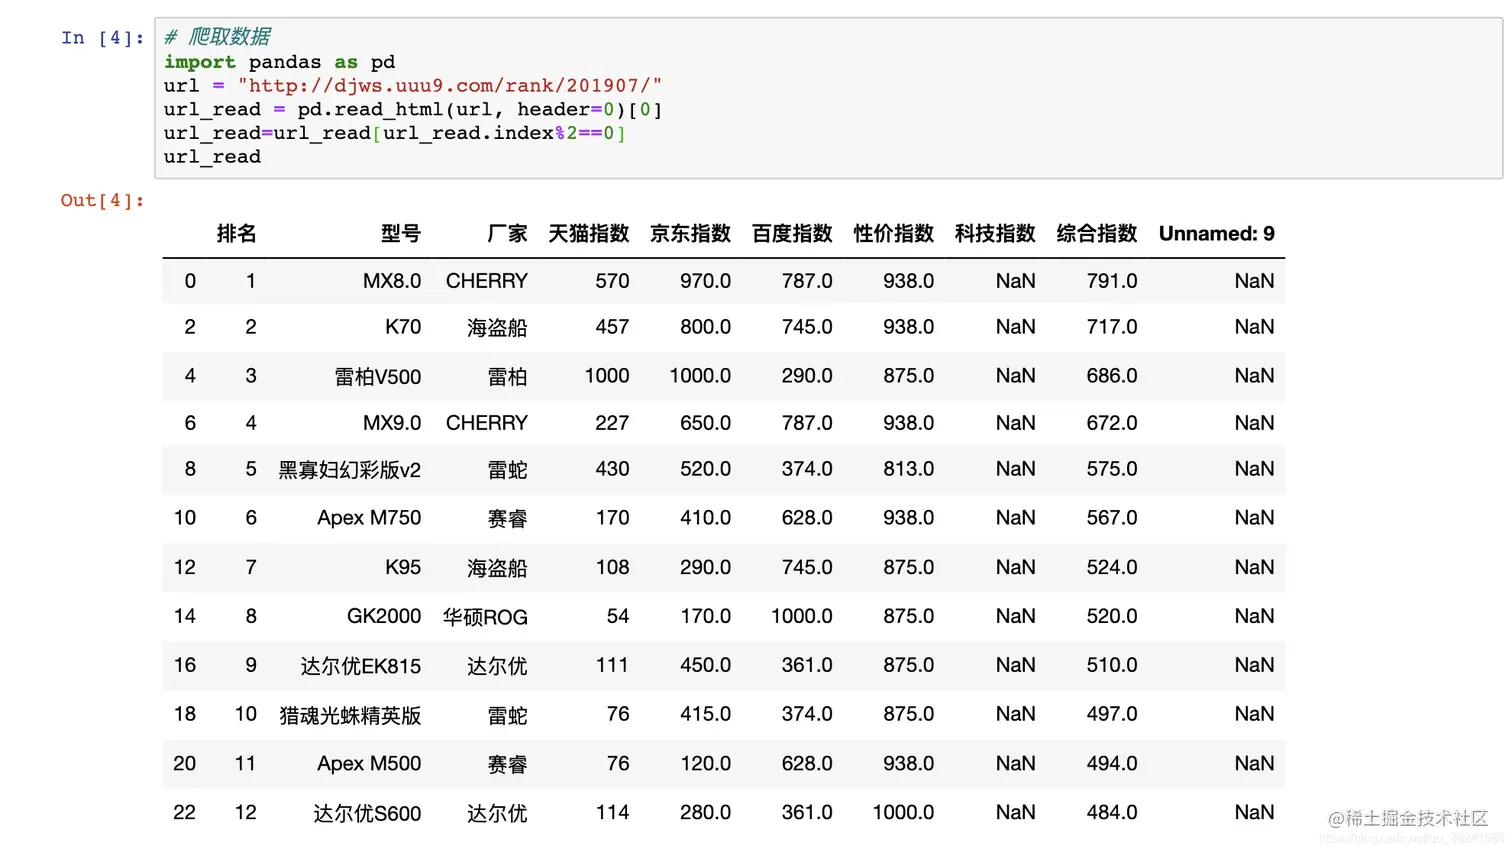Click the 1000 Tmall value in 雷柏V500 row

point(607,376)
